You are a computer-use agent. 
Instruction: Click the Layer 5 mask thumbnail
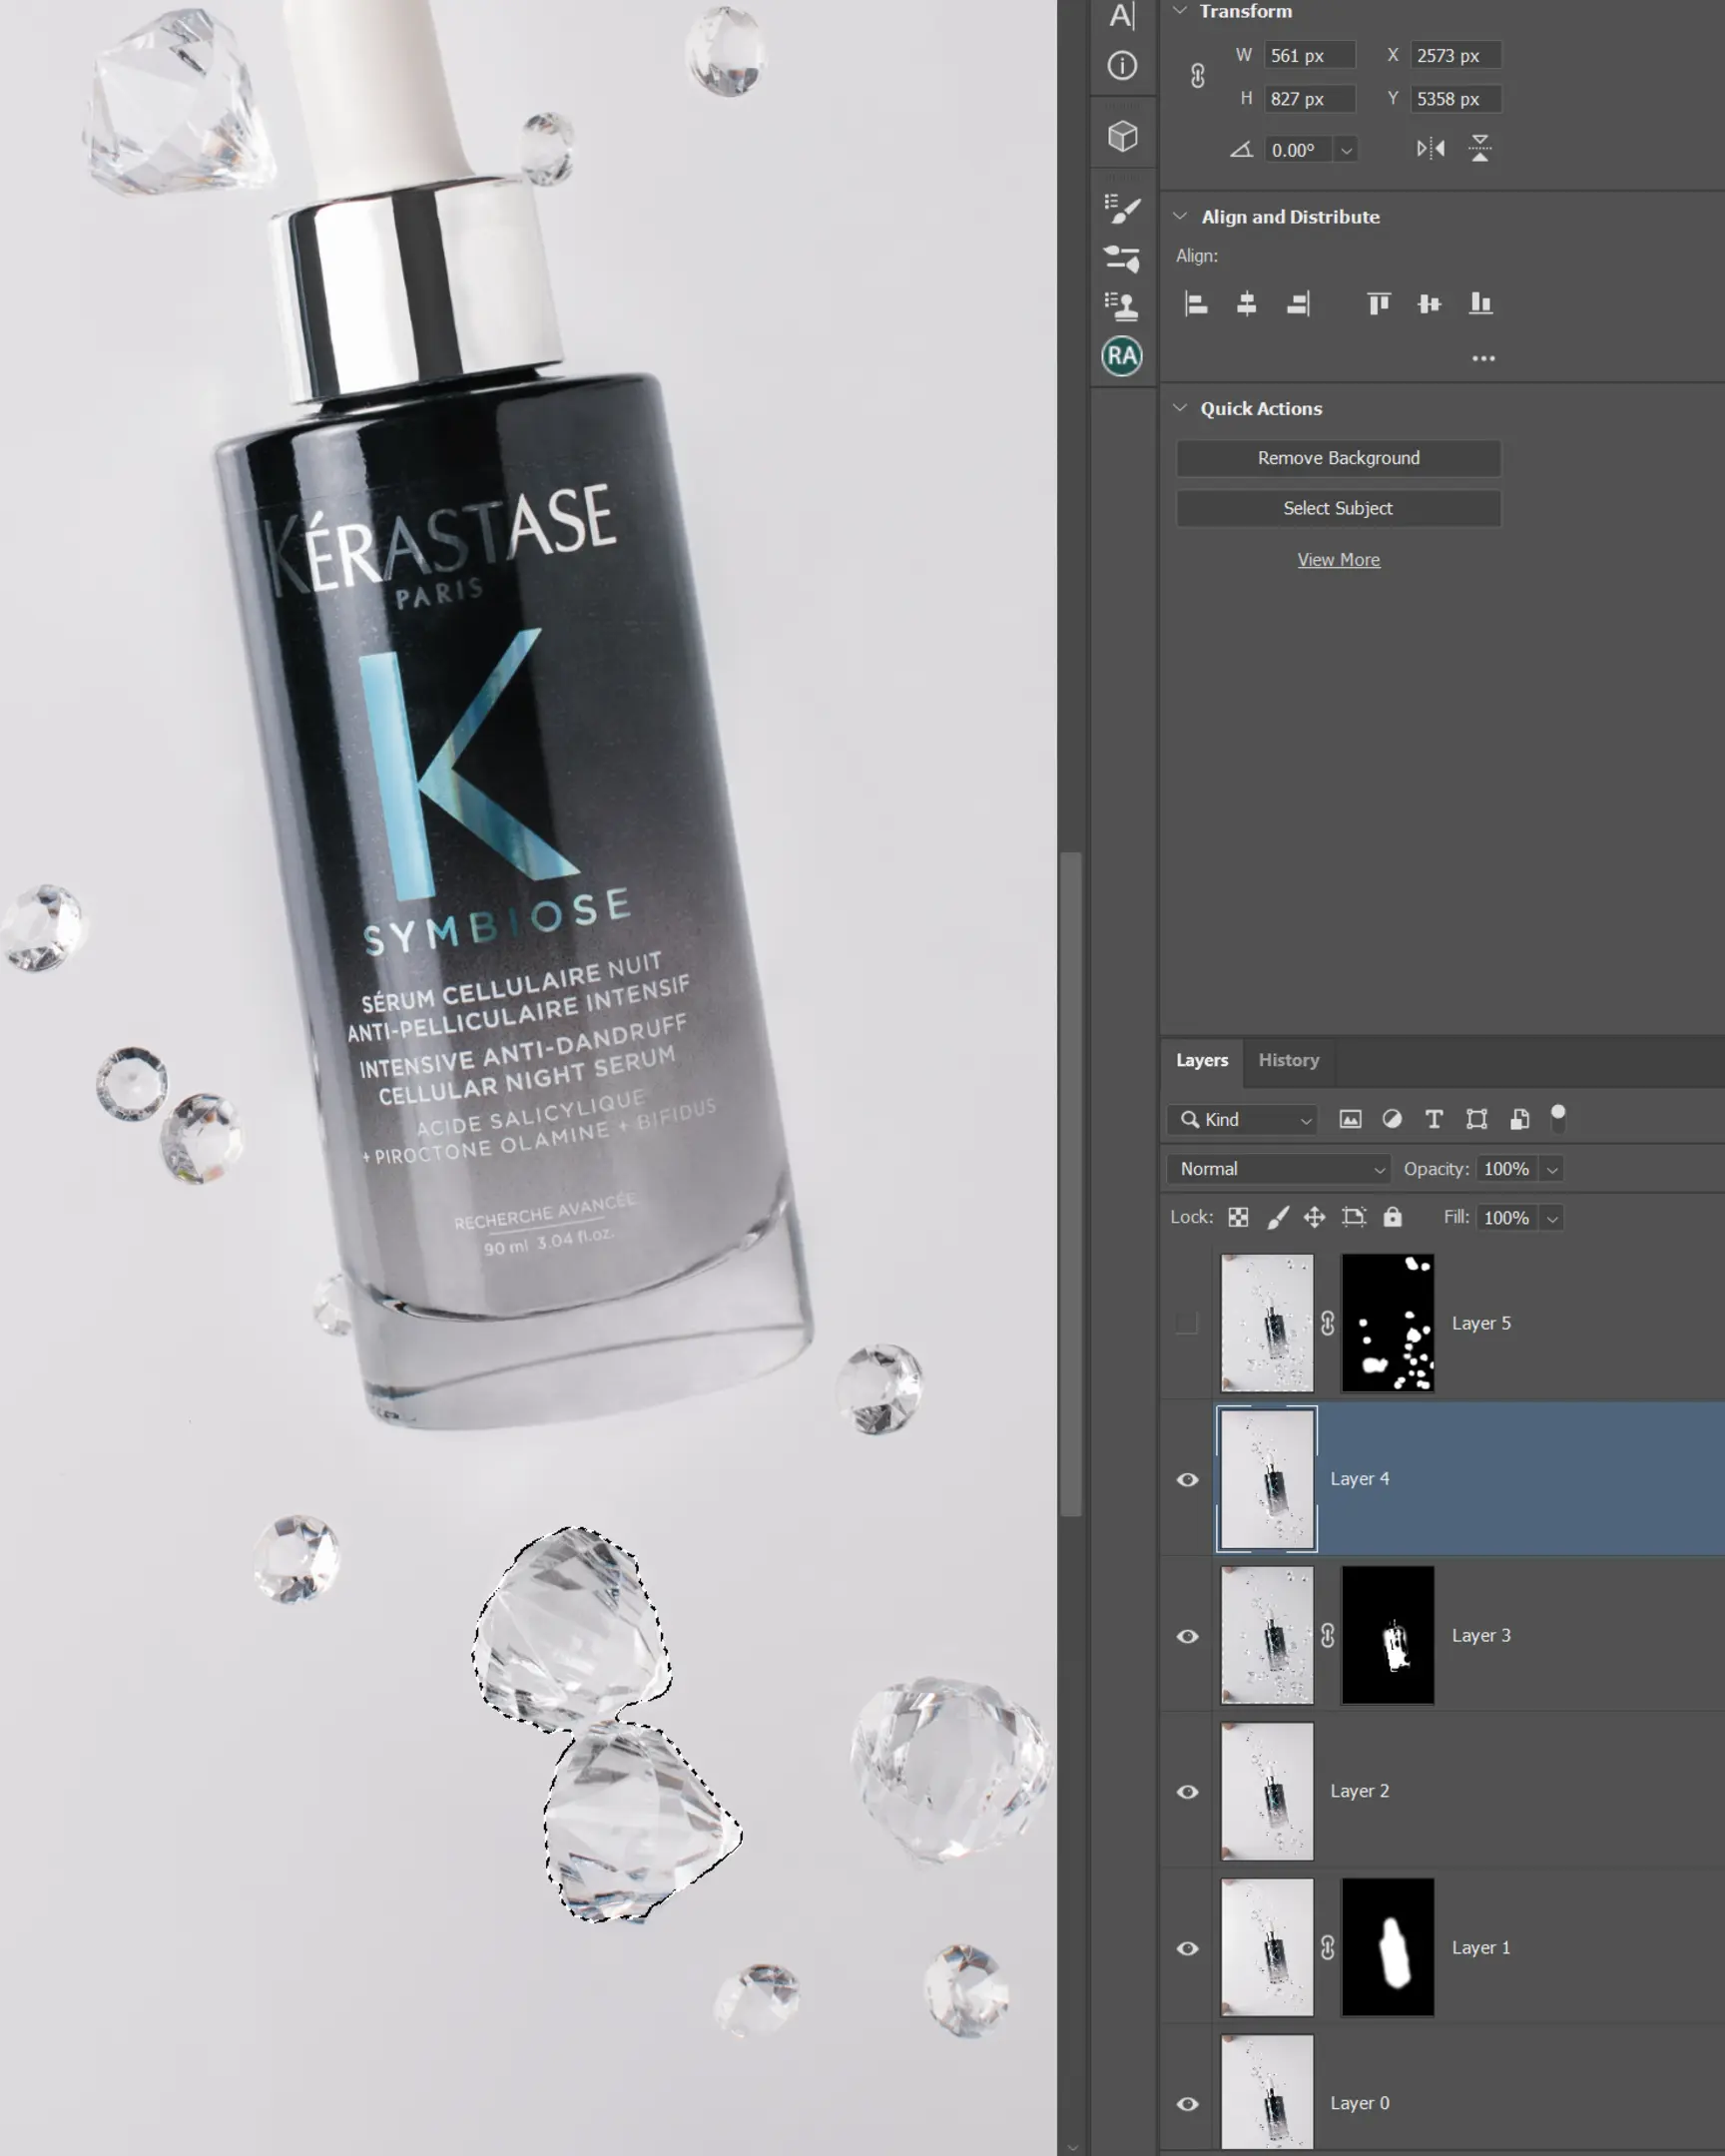pos(1388,1323)
